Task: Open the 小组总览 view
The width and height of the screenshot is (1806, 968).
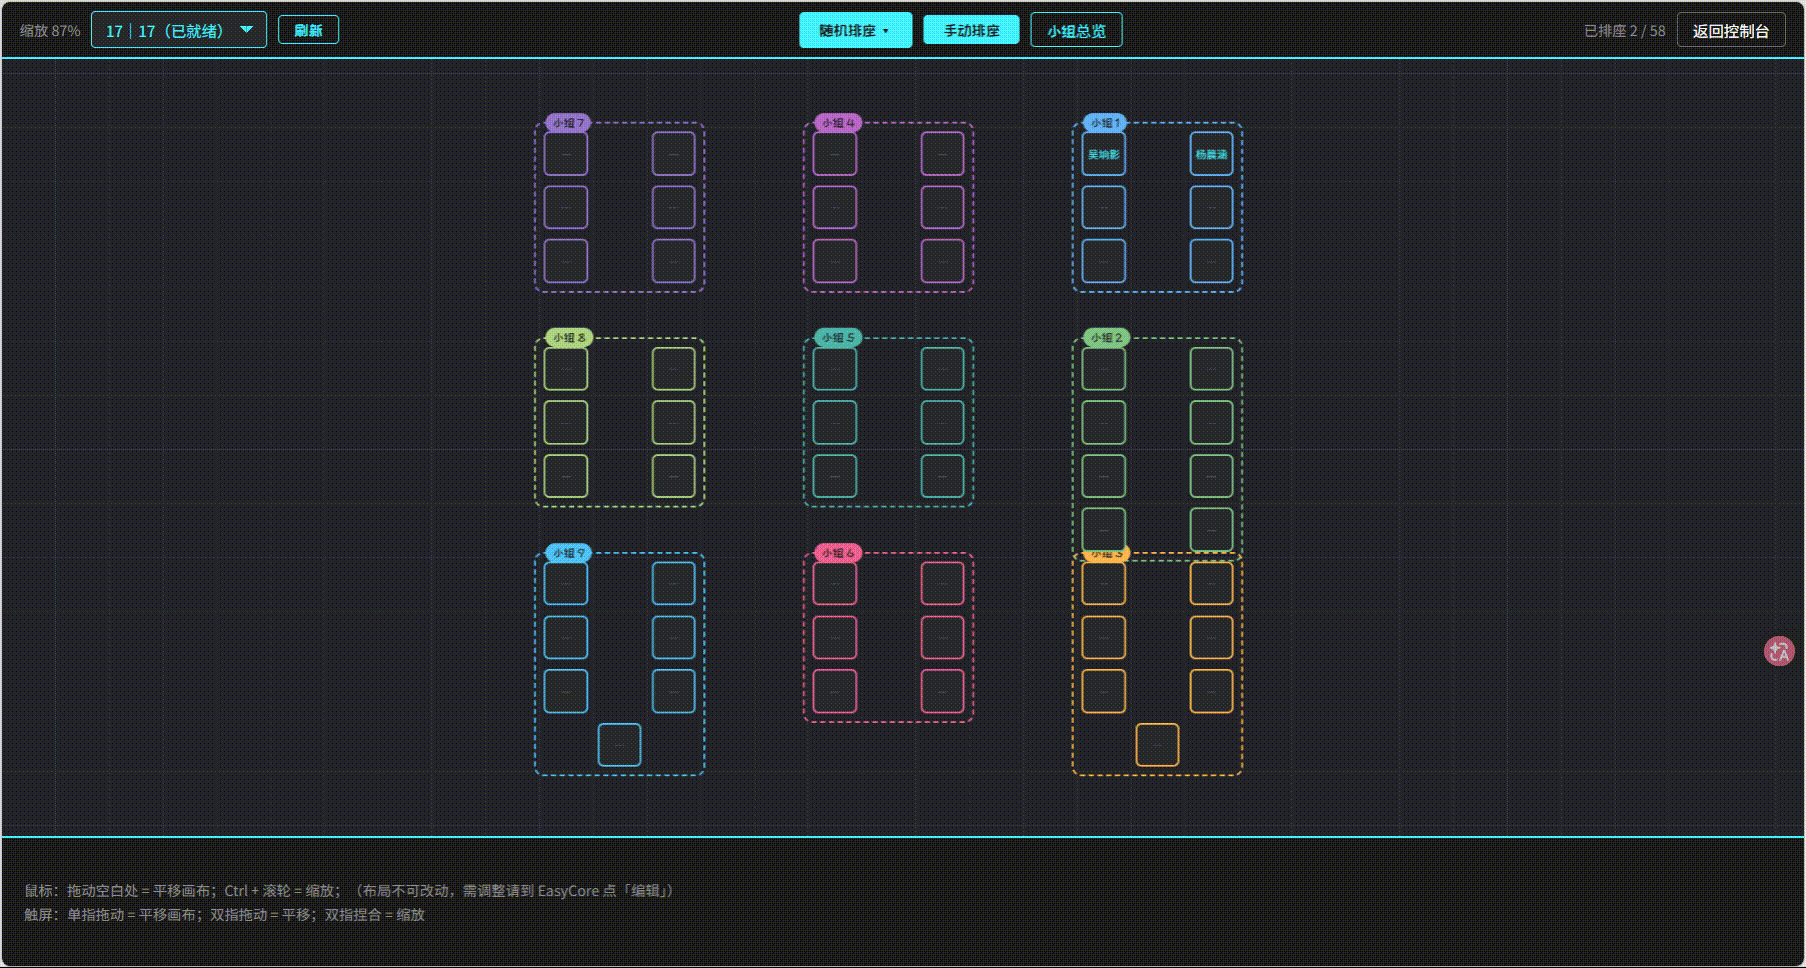Action: click(x=1076, y=30)
